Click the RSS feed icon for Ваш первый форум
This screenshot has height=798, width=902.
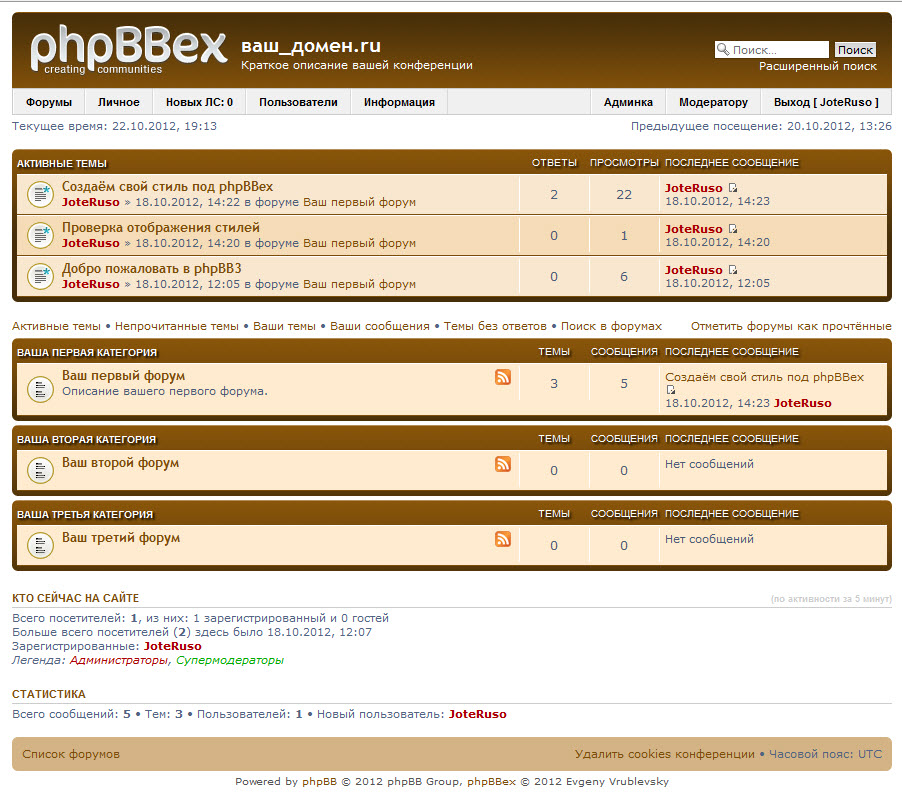[503, 377]
